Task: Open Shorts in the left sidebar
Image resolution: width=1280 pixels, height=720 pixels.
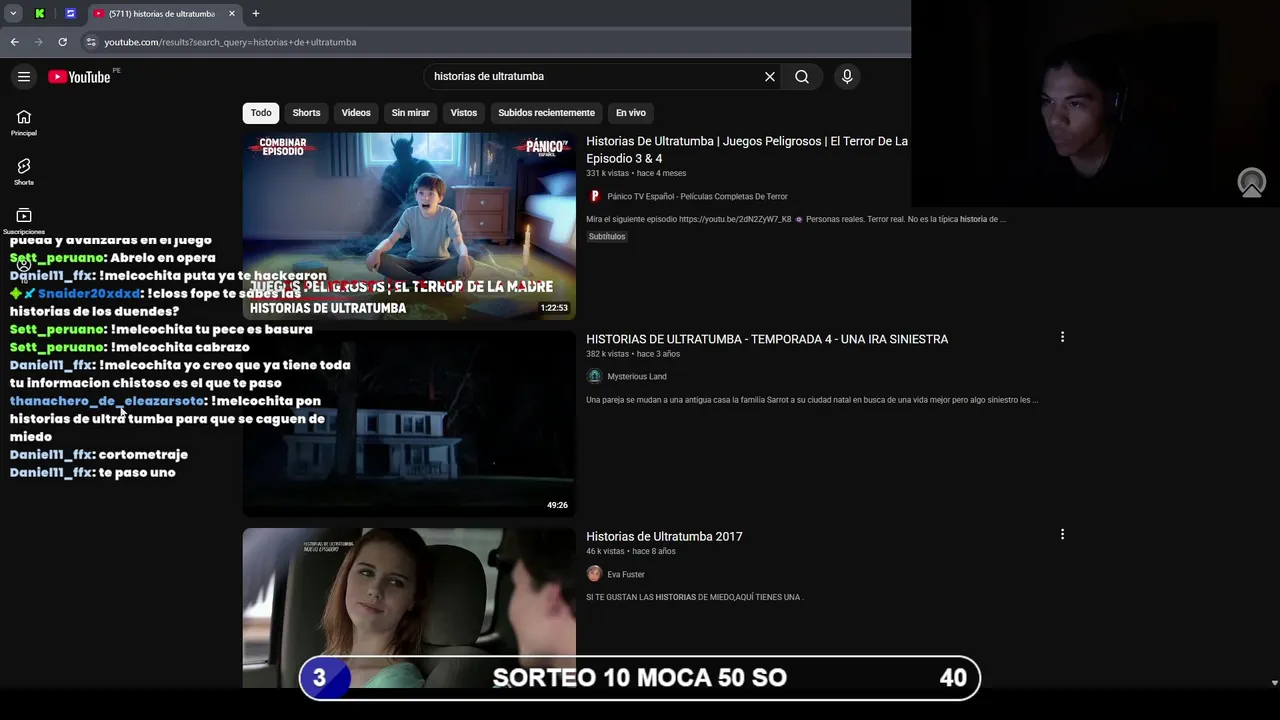Action: (24, 172)
